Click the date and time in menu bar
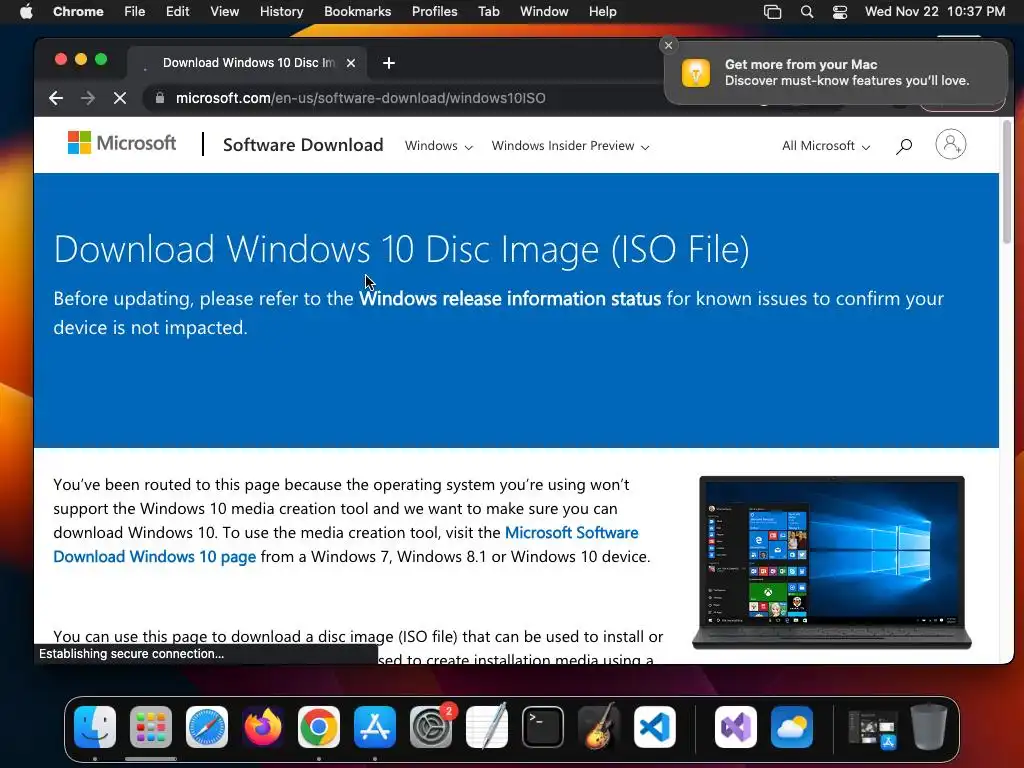This screenshot has width=1024, height=768. point(935,11)
